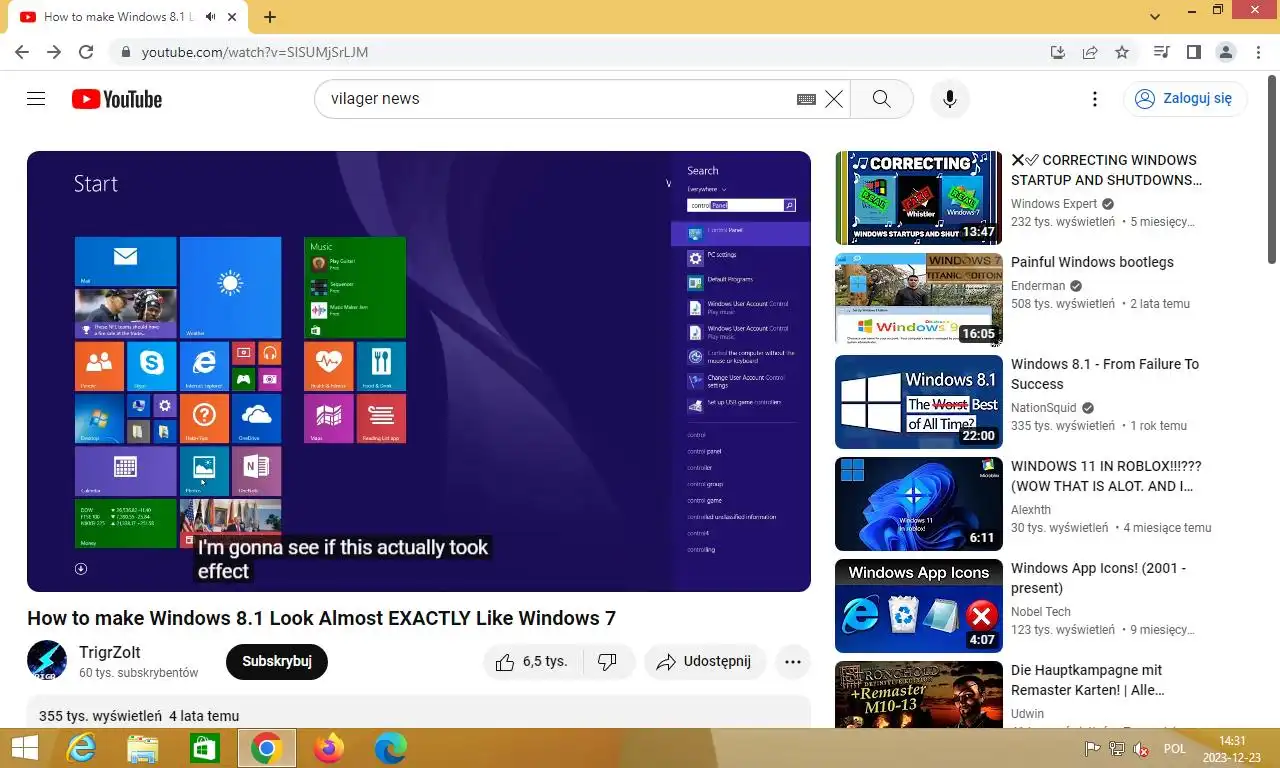Share this page from address bar icon
The height and width of the screenshot is (768, 1280).
click(x=1090, y=52)
